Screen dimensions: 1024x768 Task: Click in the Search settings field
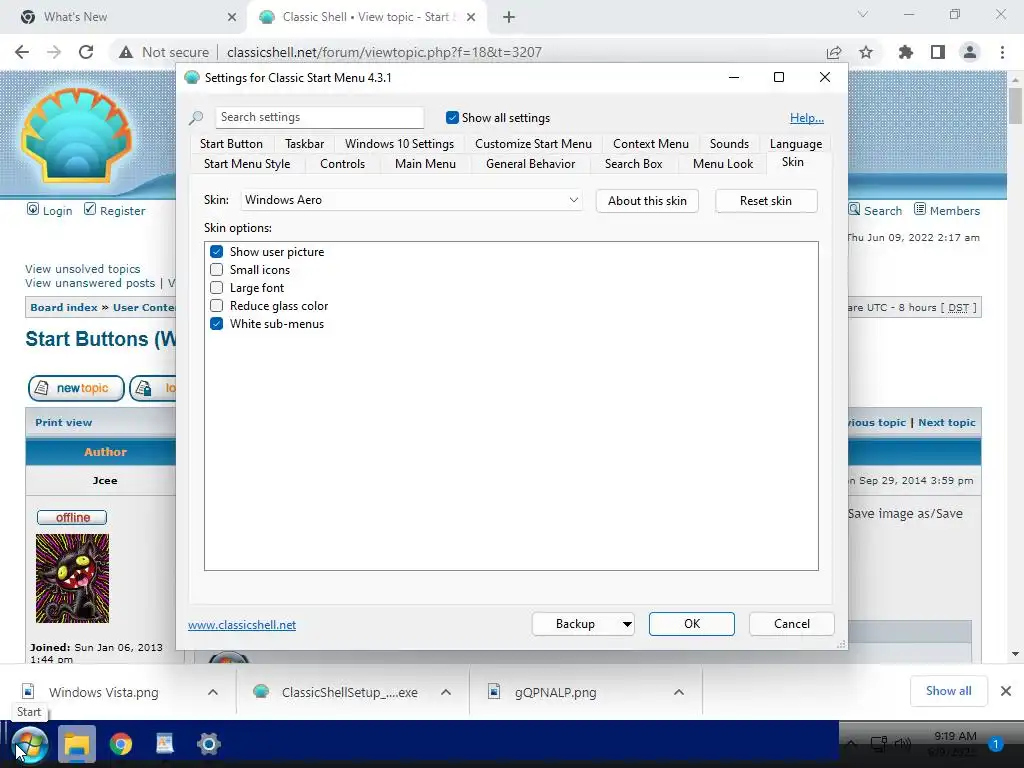(x=319, y=118)
